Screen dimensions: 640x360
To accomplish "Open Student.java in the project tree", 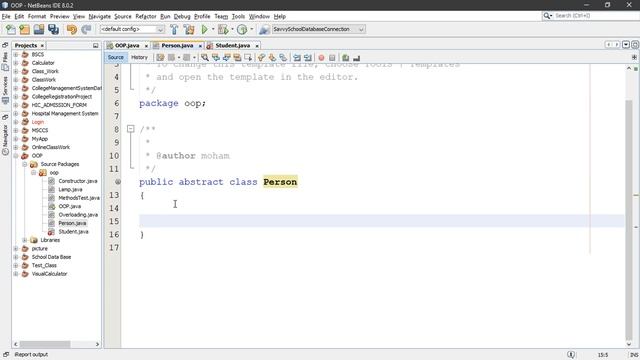I will [x=73, y=232].
